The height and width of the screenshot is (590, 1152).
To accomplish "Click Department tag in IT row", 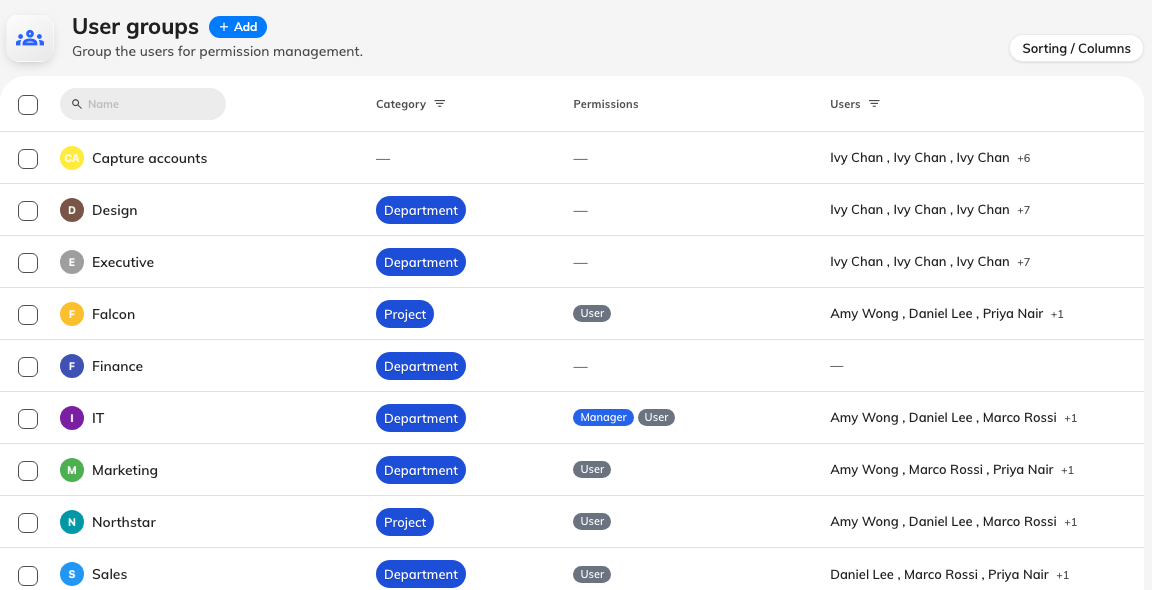I will point(421,418).
